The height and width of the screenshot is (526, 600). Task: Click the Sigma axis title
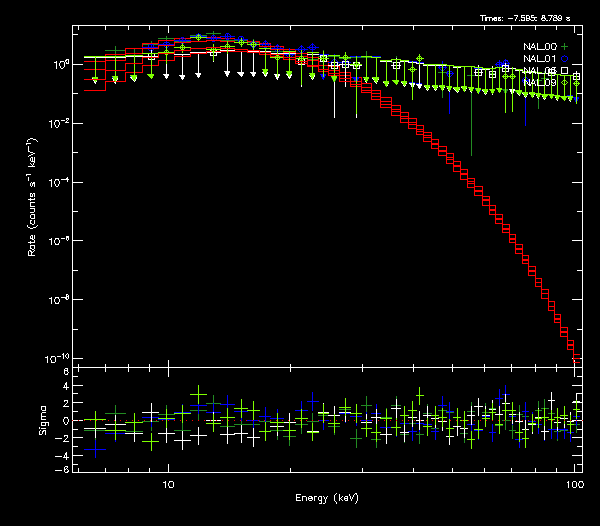tap(43, 421)
